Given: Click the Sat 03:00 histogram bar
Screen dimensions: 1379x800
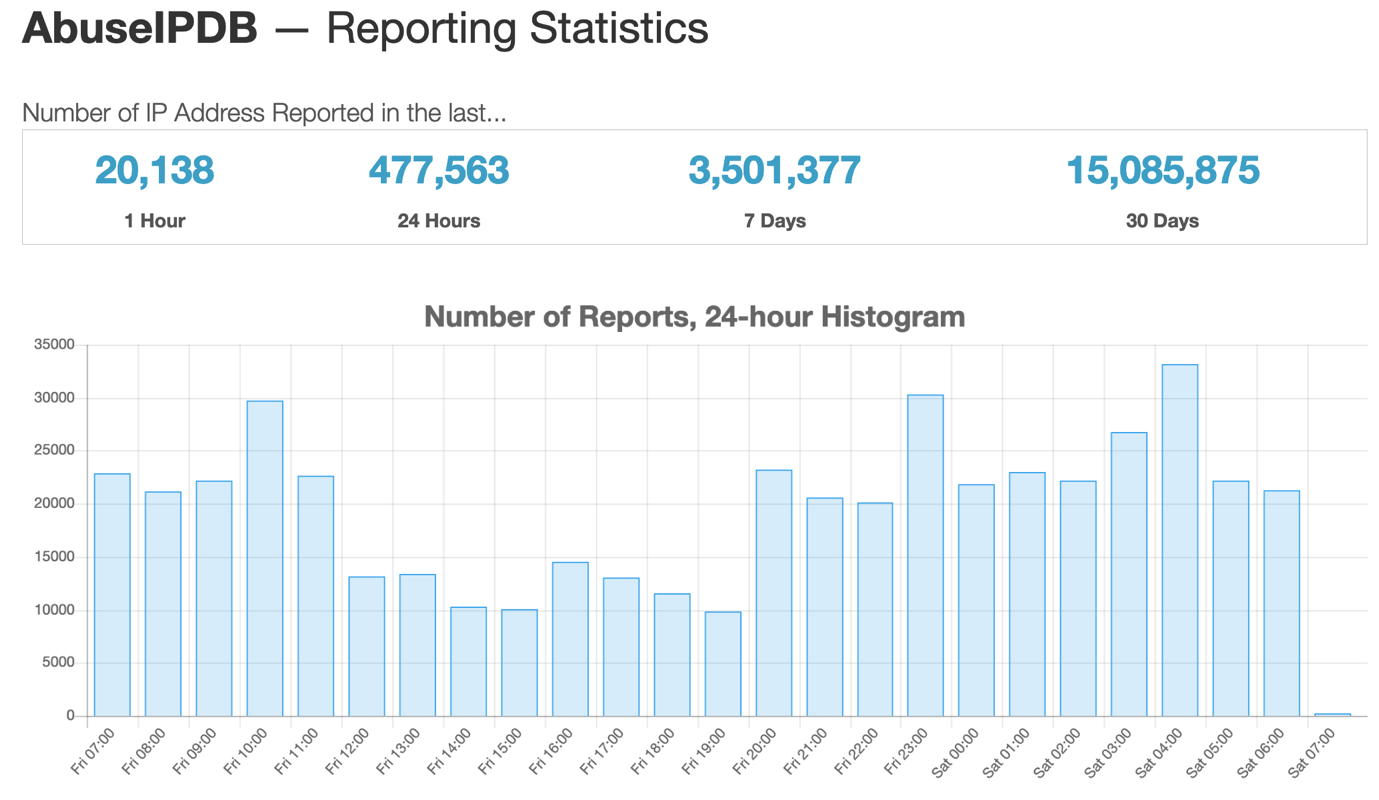Looking at the screenshot, I should click(x=1130, y=574).
